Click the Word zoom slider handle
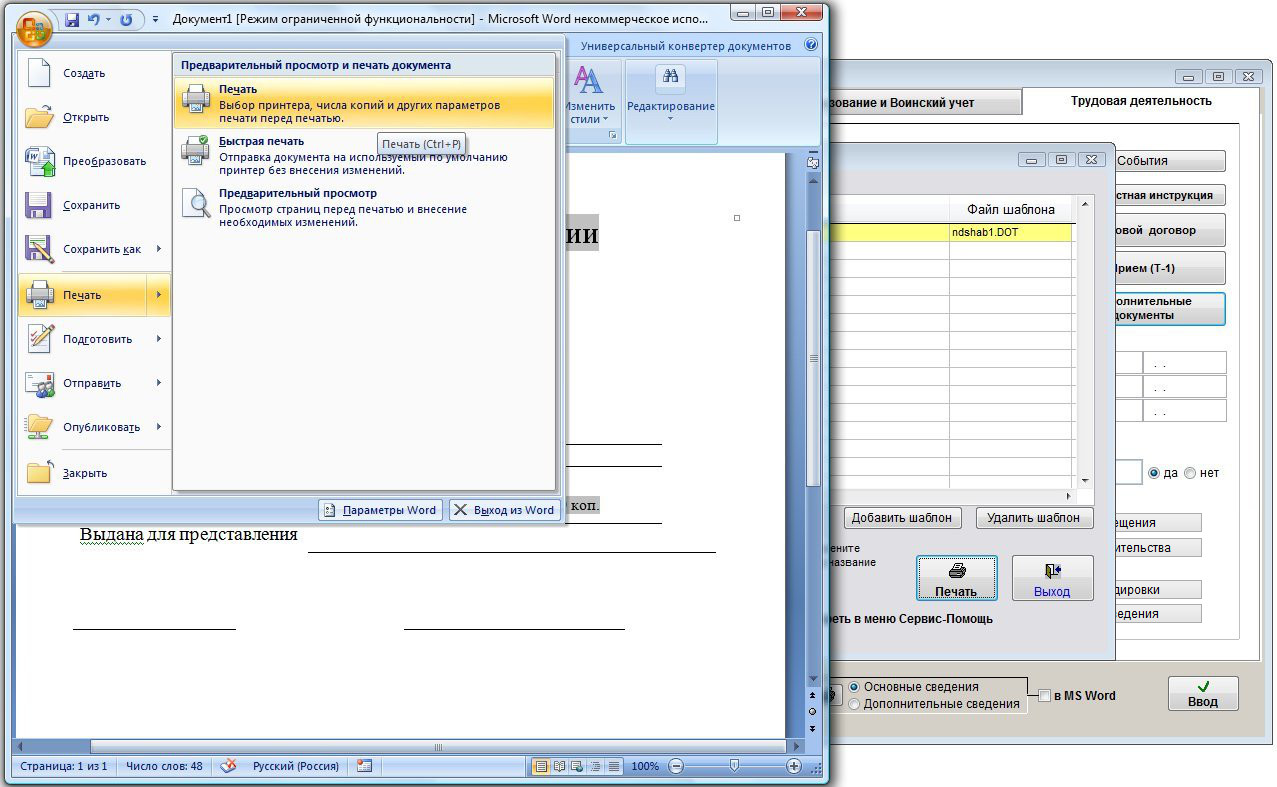1277x787 pixels. tap(735, 766)
